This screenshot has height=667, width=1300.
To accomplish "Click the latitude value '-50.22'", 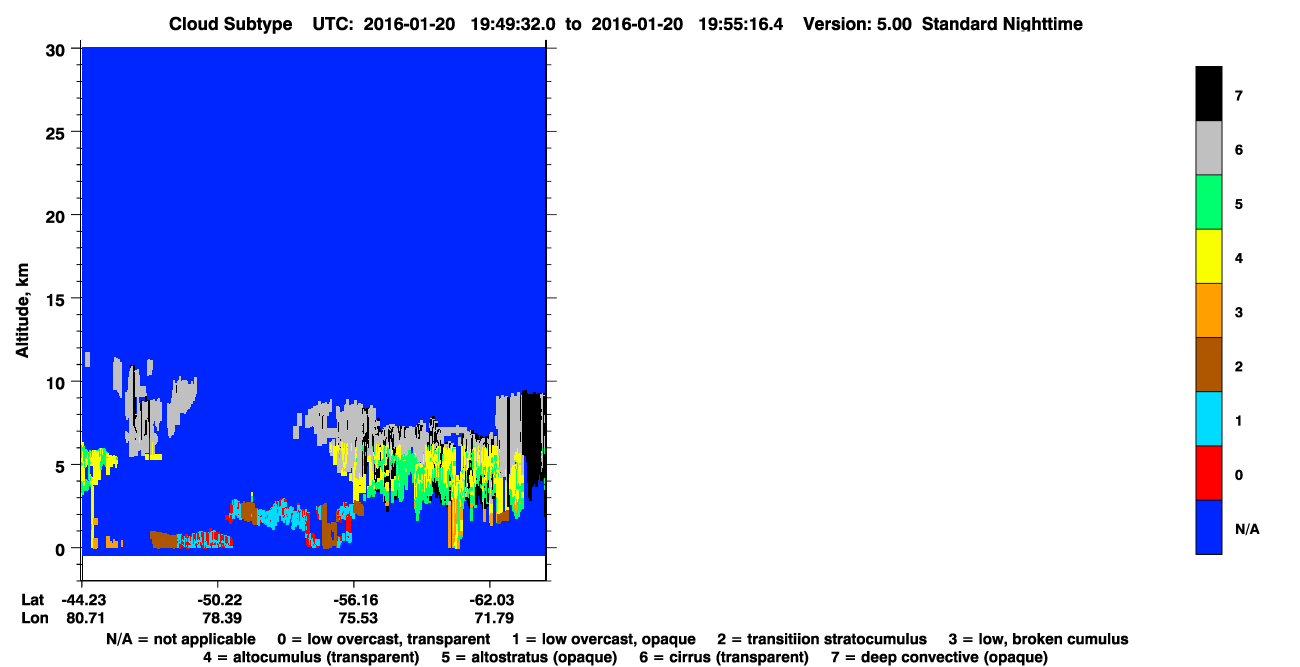I will [218, 600].
